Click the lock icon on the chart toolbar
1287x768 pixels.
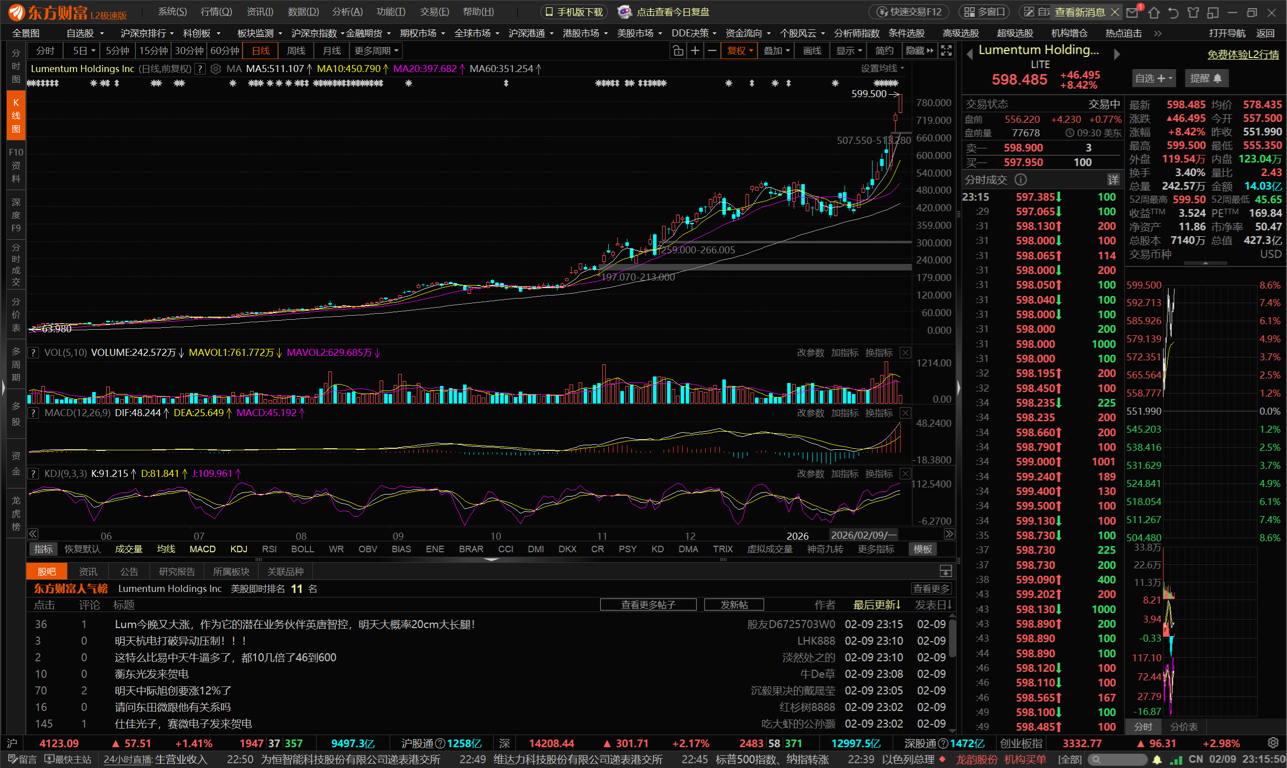[678, 51]
